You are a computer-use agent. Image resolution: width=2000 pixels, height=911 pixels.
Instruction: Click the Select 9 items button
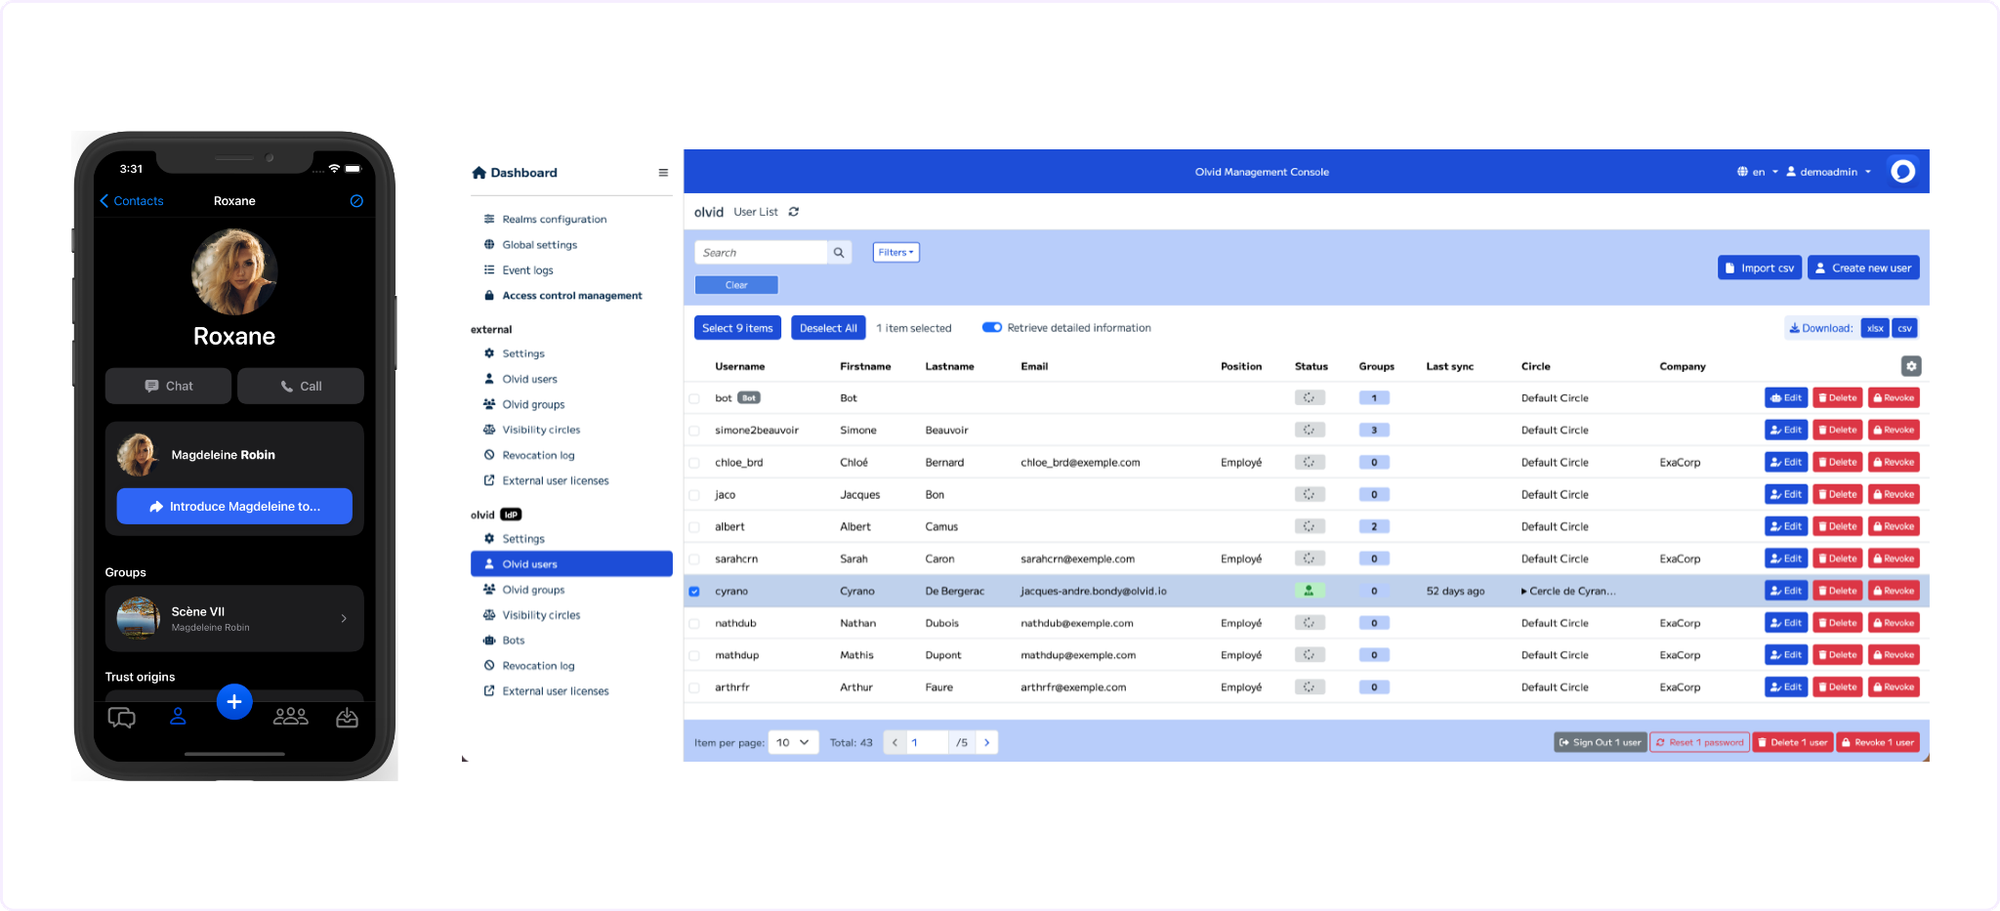pos(738,328)
